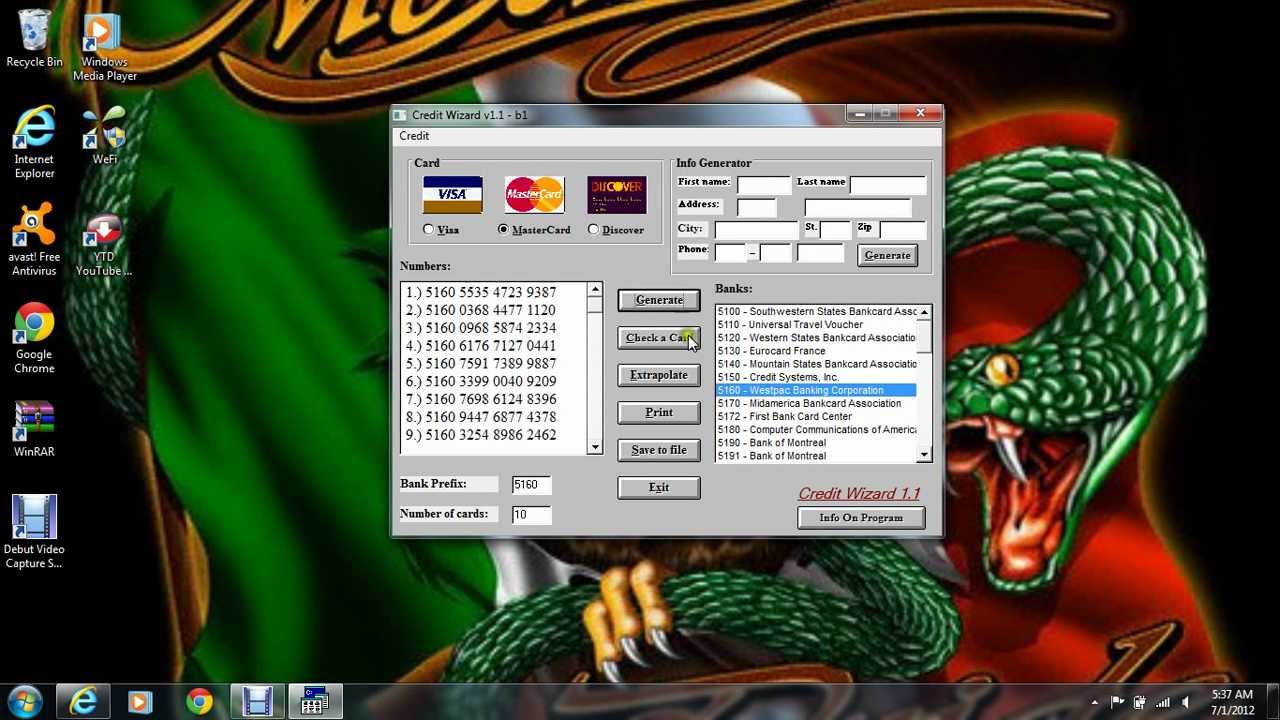1280x720 pixels.
Task: Switch to Debut Video Capture taskbar icon
Action: coord(257,702)
